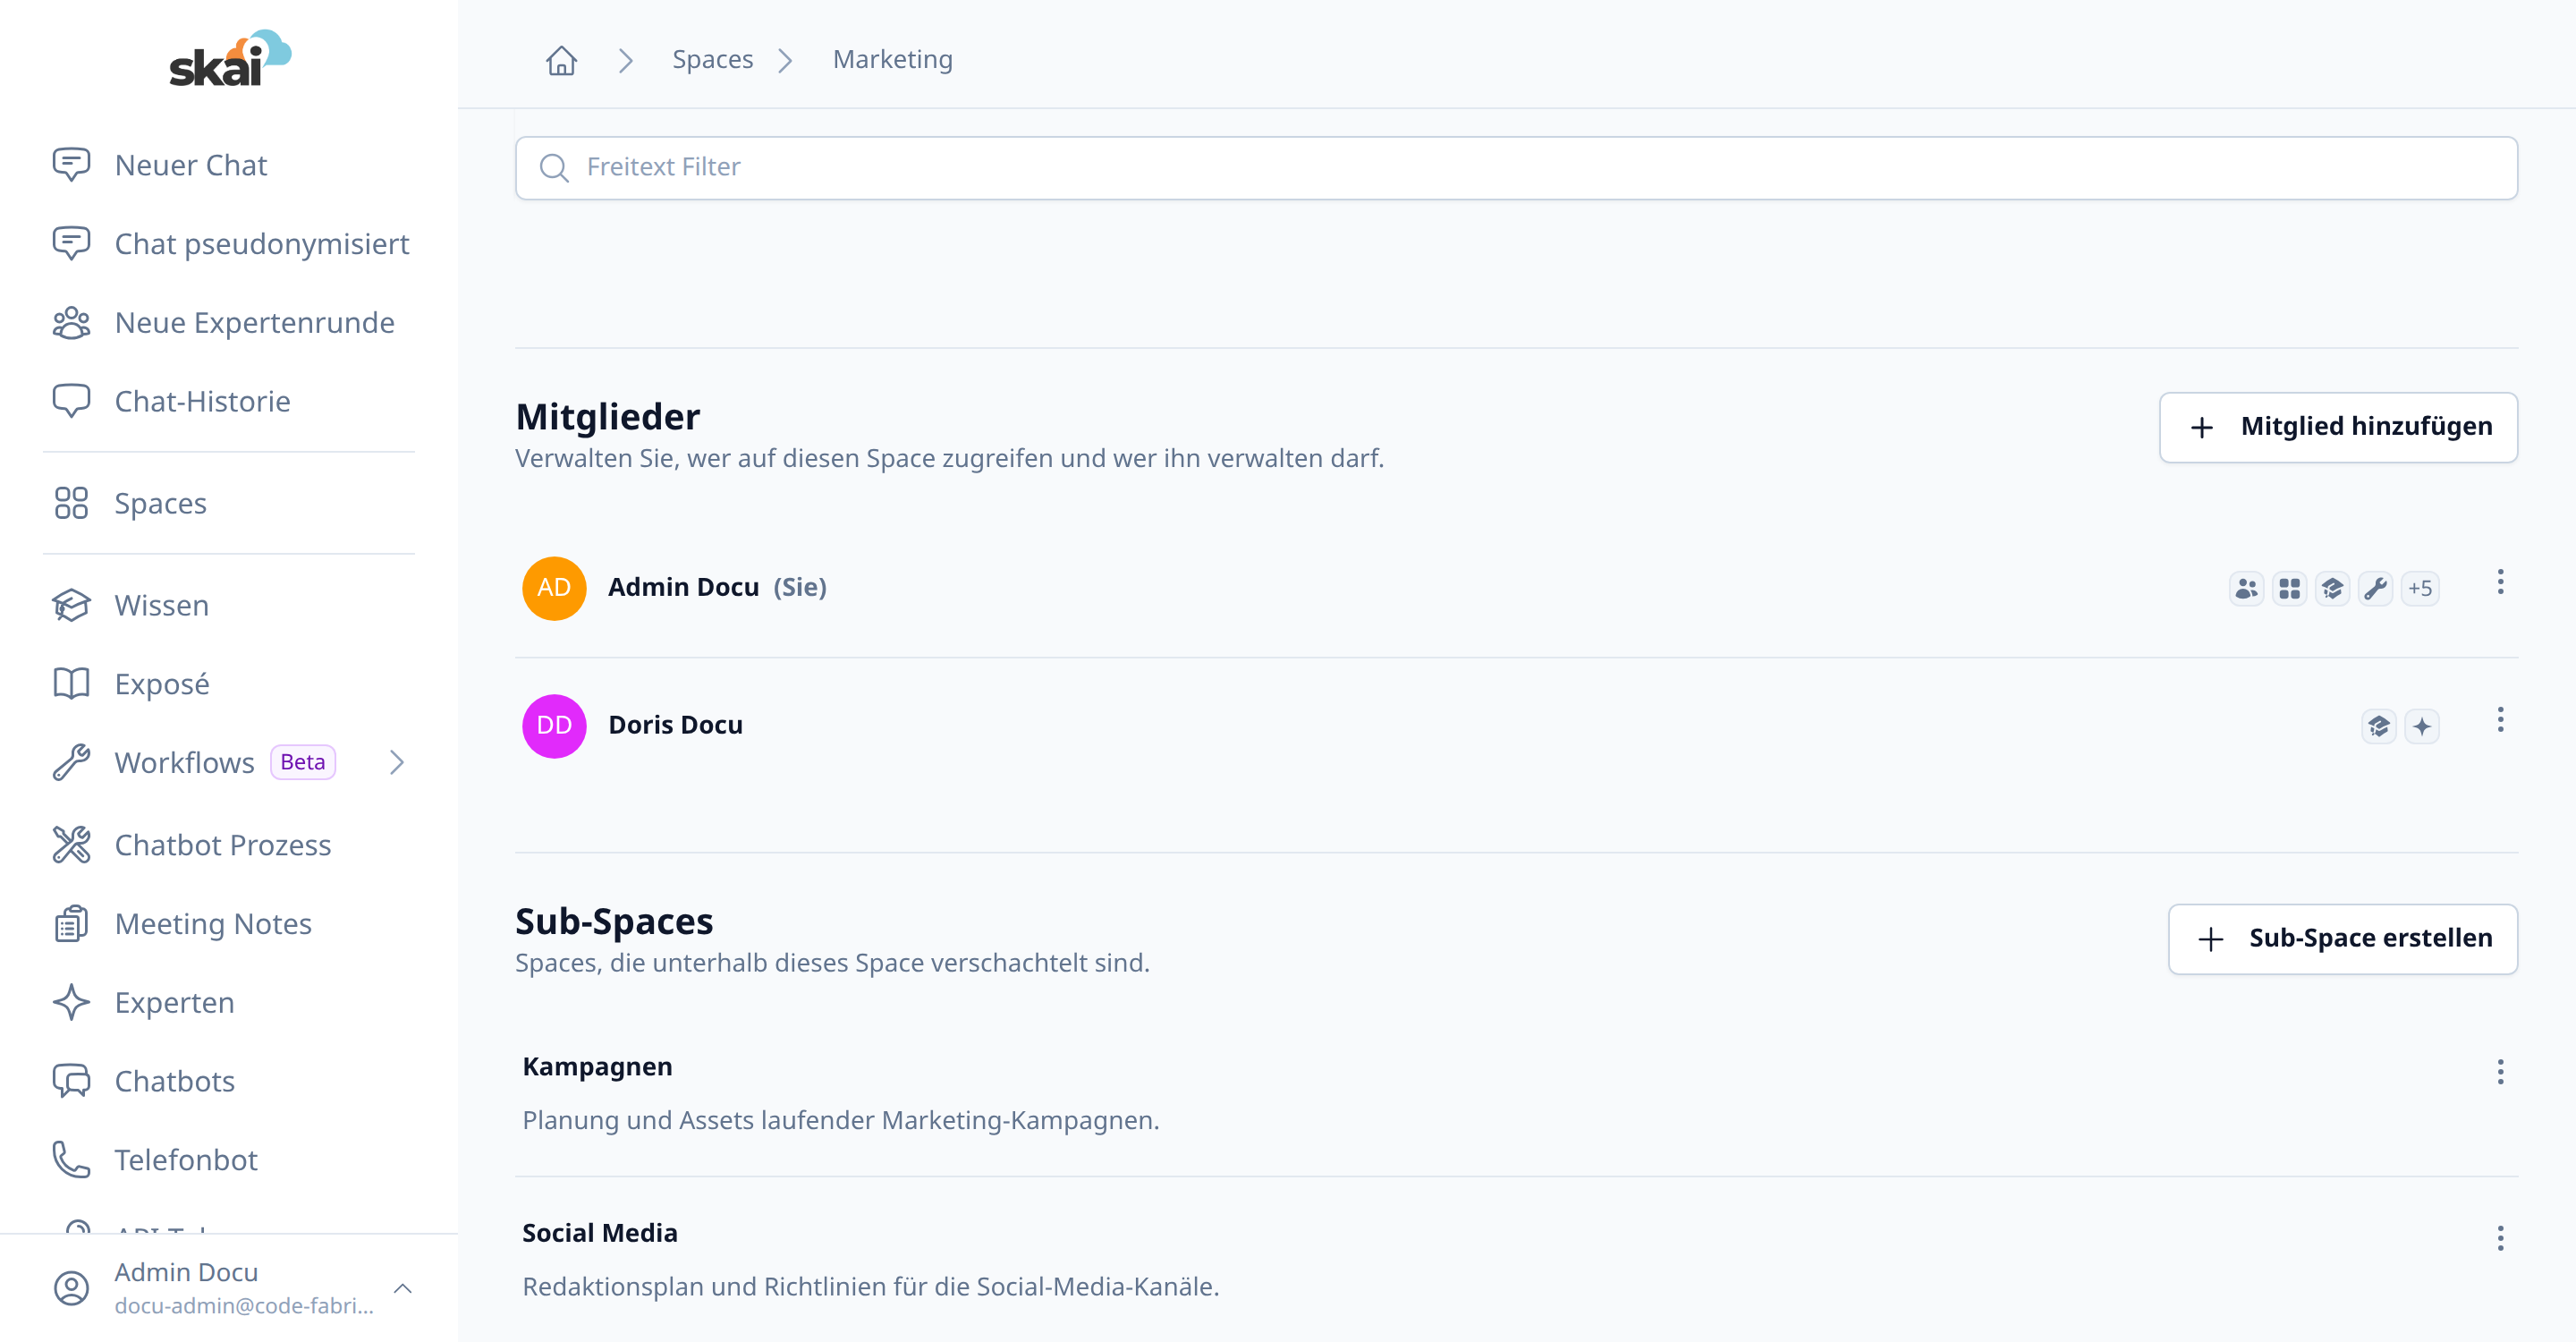Click the Telefonbot phone icon
2576x1342 pixels.
tap(71, 1160)
